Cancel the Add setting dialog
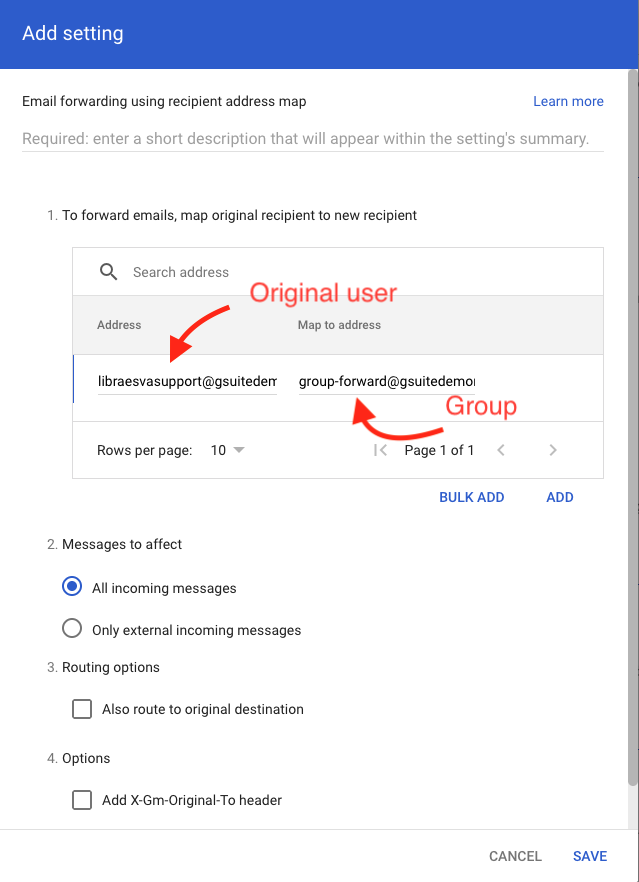The image size is (639, 882). click(x=515, y=856)
